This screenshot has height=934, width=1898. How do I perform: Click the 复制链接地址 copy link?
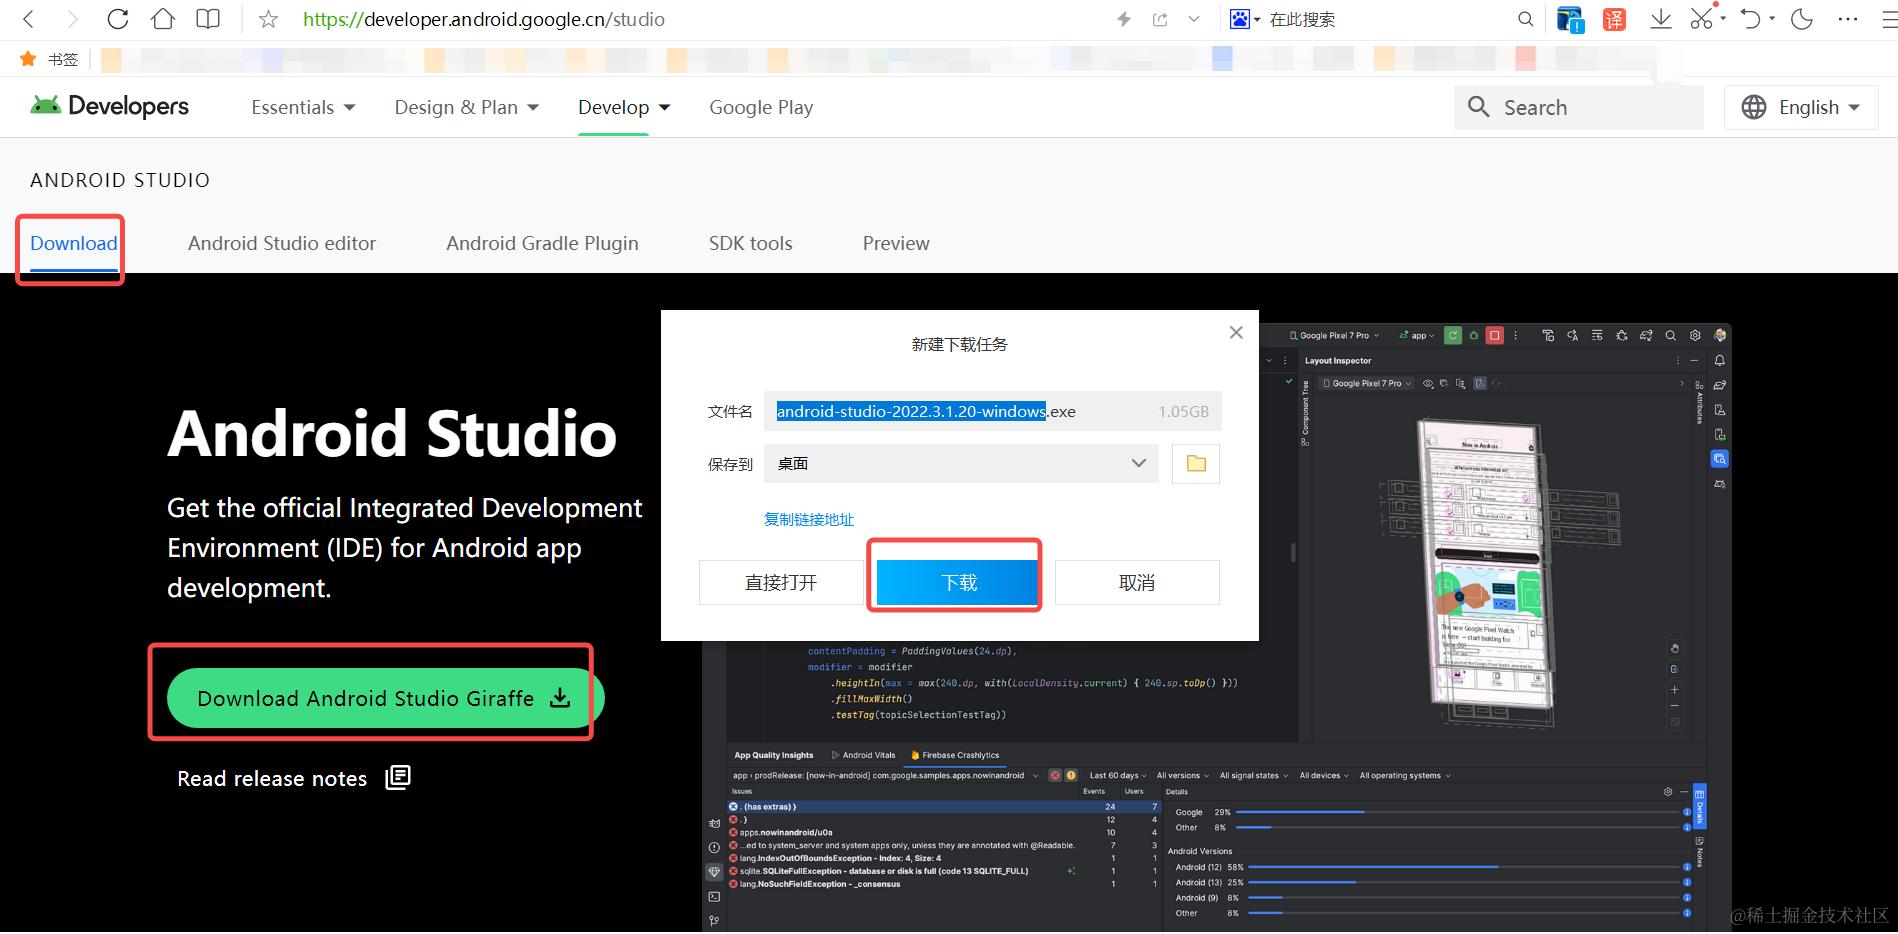click(809, 519)
